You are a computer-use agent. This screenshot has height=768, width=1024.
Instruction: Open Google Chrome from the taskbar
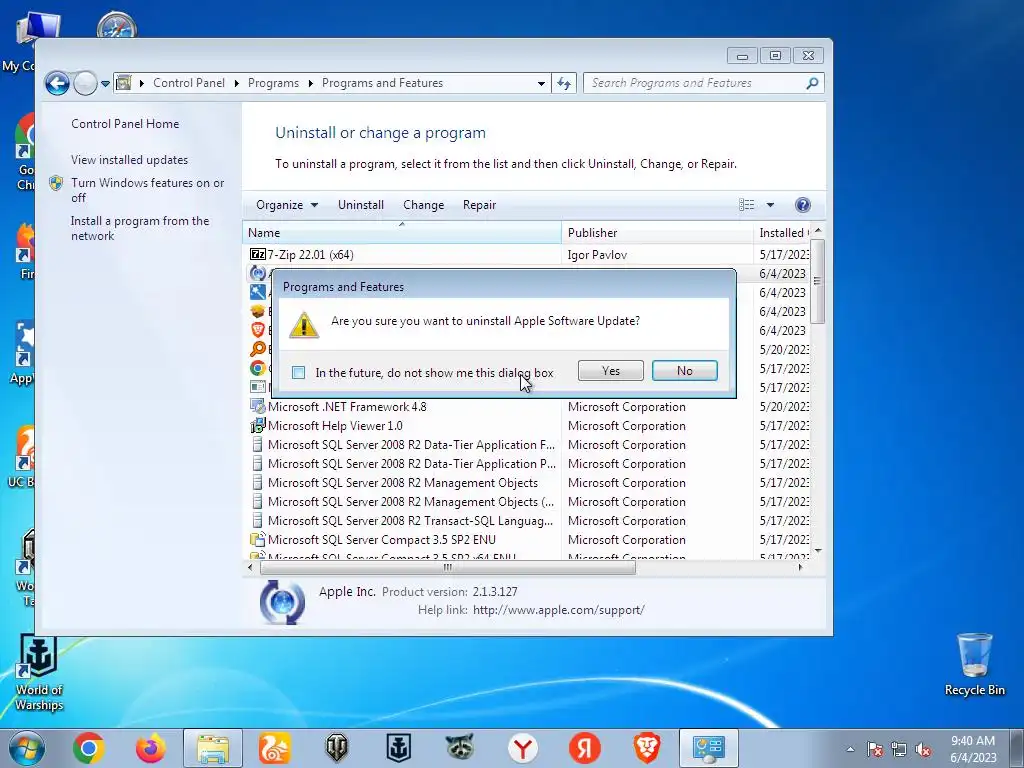89,748
